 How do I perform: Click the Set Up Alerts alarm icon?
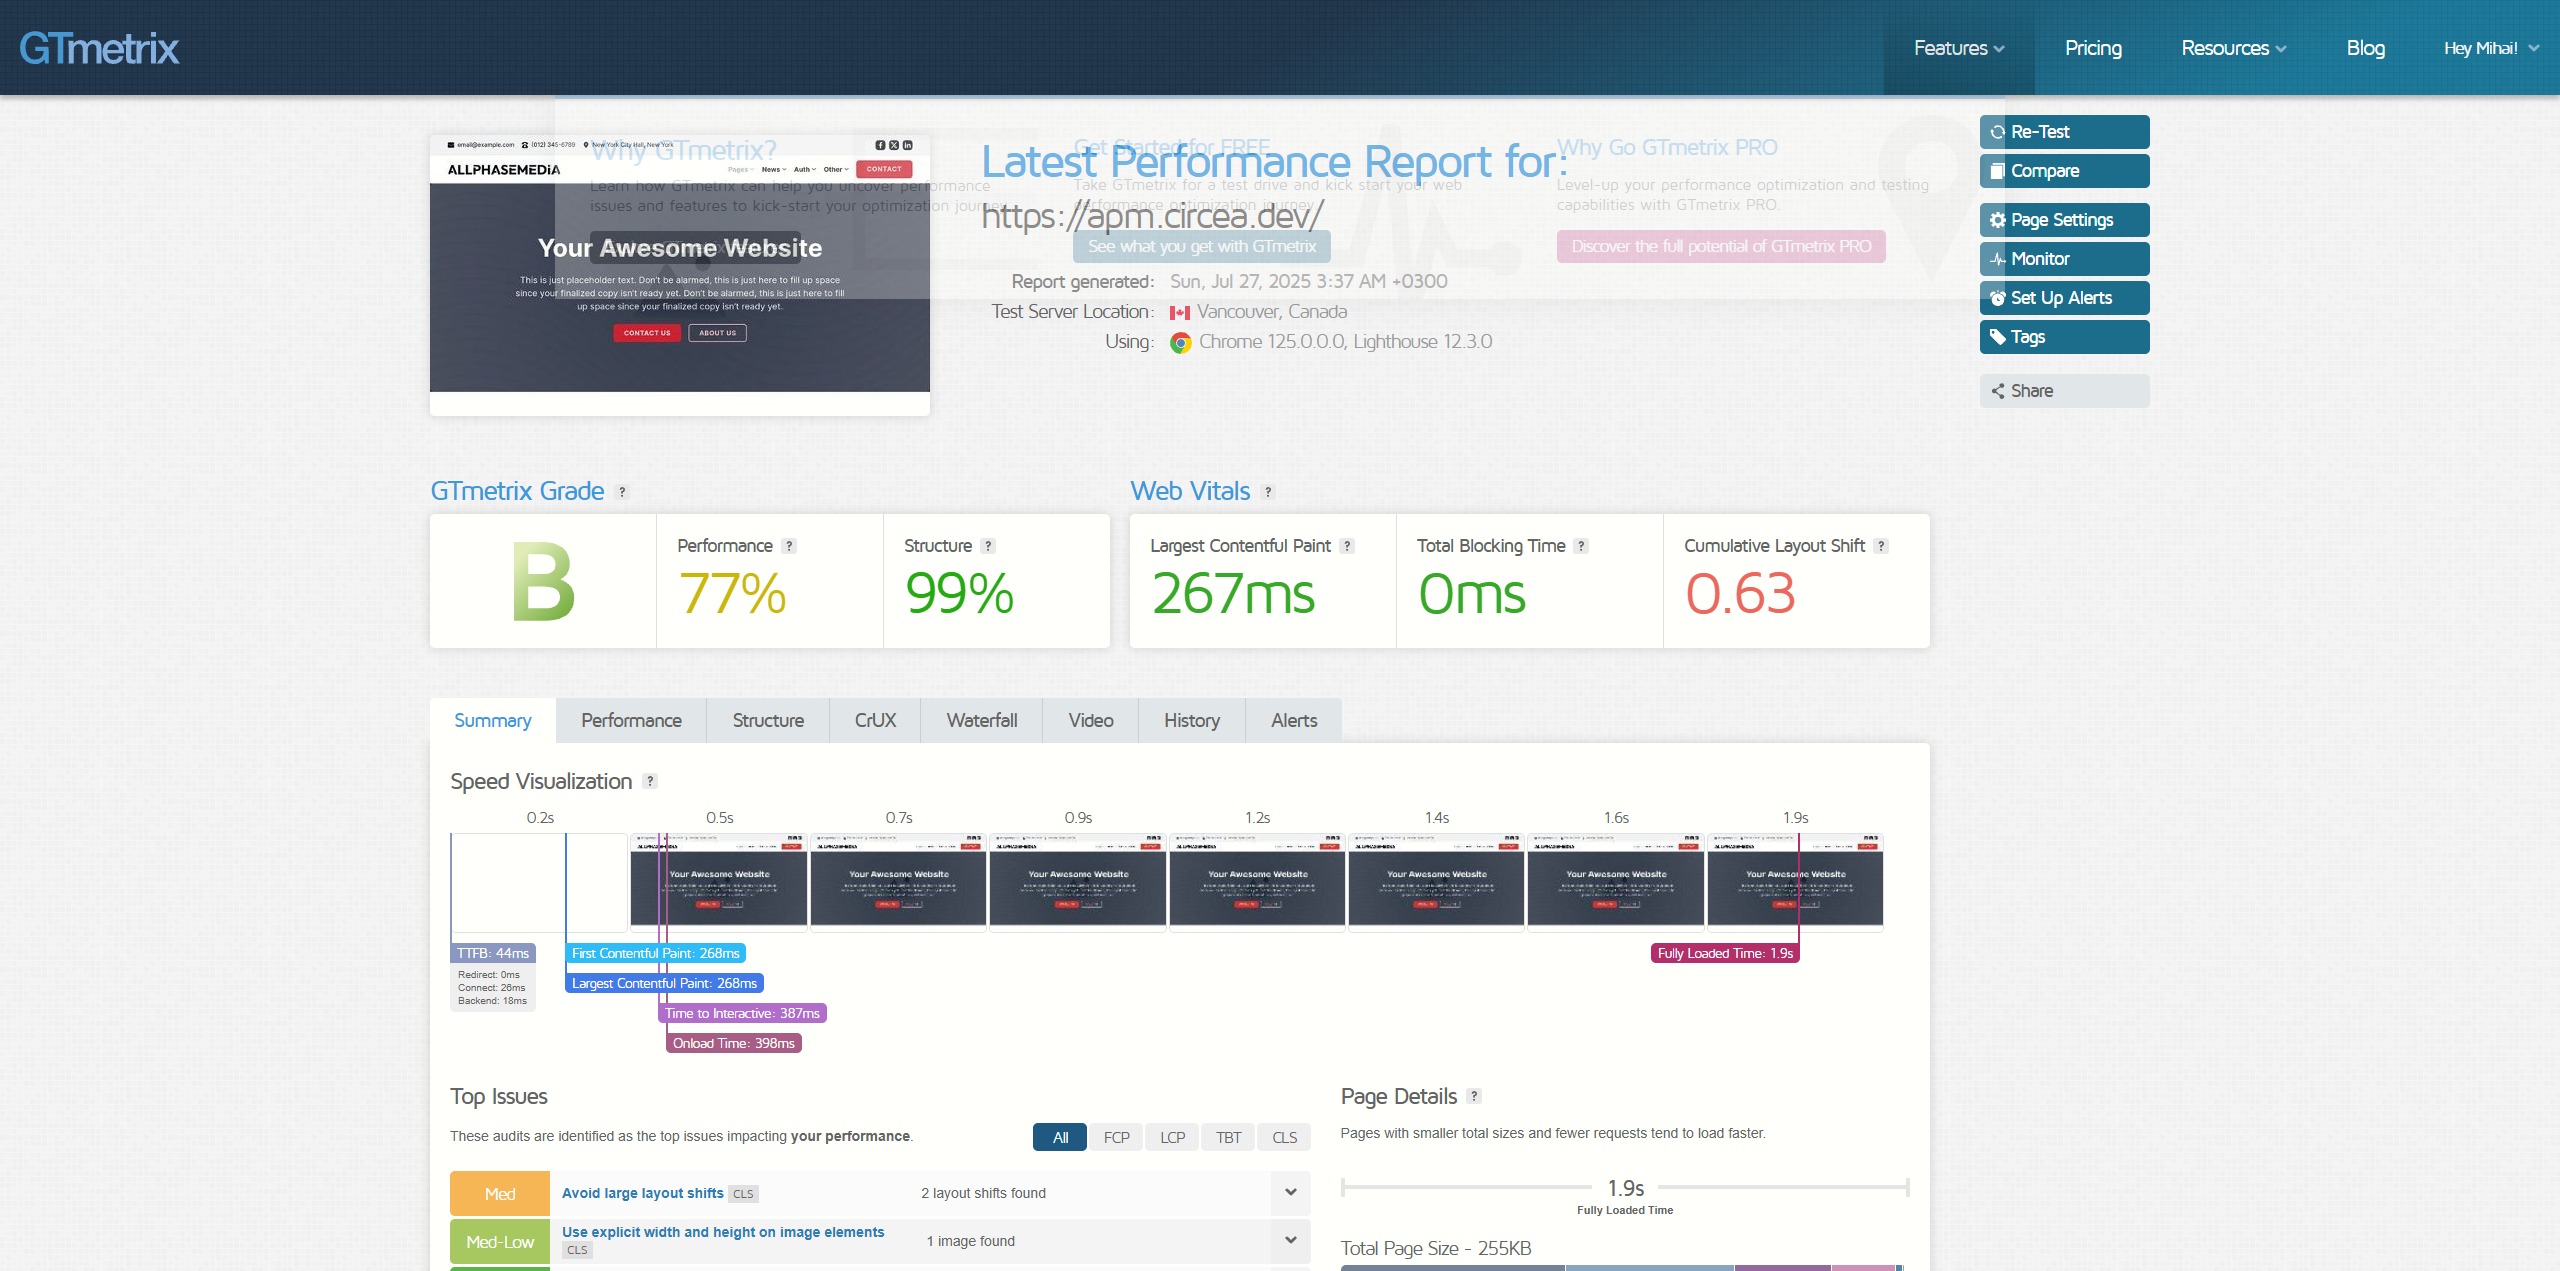1997,298
